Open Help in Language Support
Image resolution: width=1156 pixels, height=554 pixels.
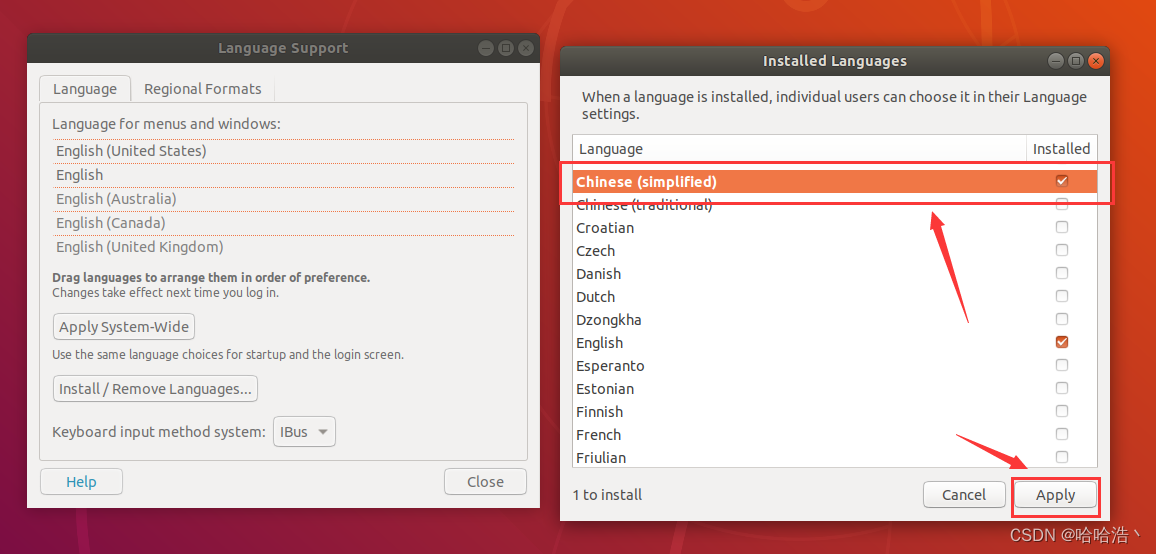point(81,482)
